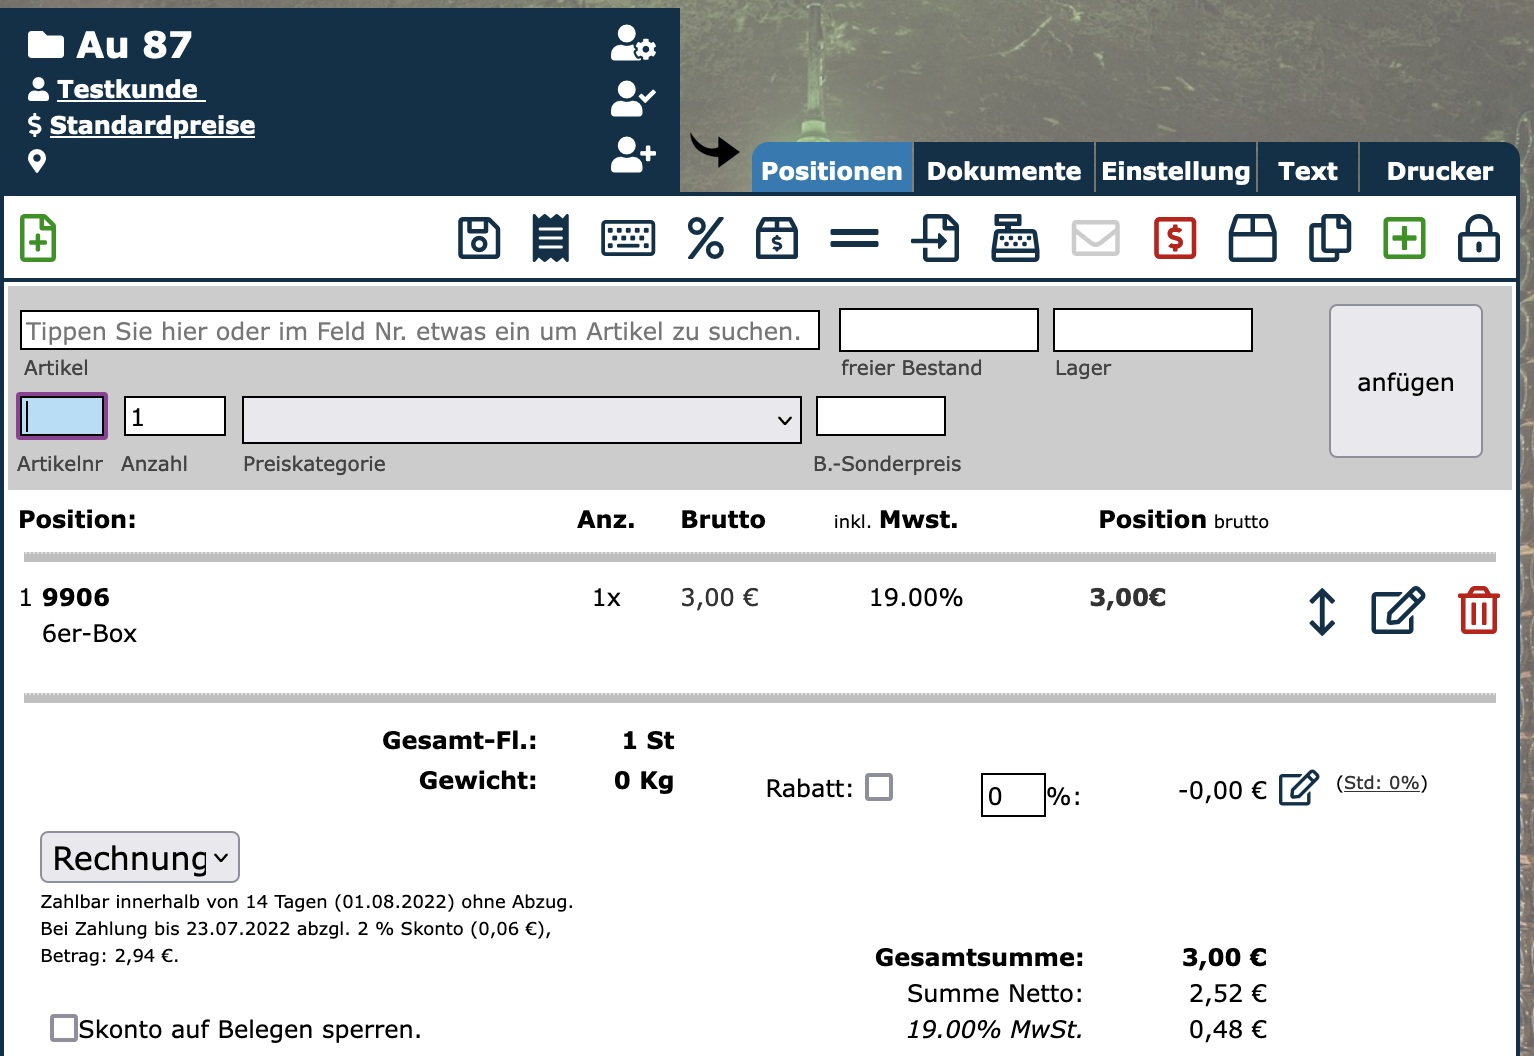Screen dimensions: 1534x1056
Task: Open the Preiskategorie dropdown
Action: pyautogui.click(x=521, y=420)
